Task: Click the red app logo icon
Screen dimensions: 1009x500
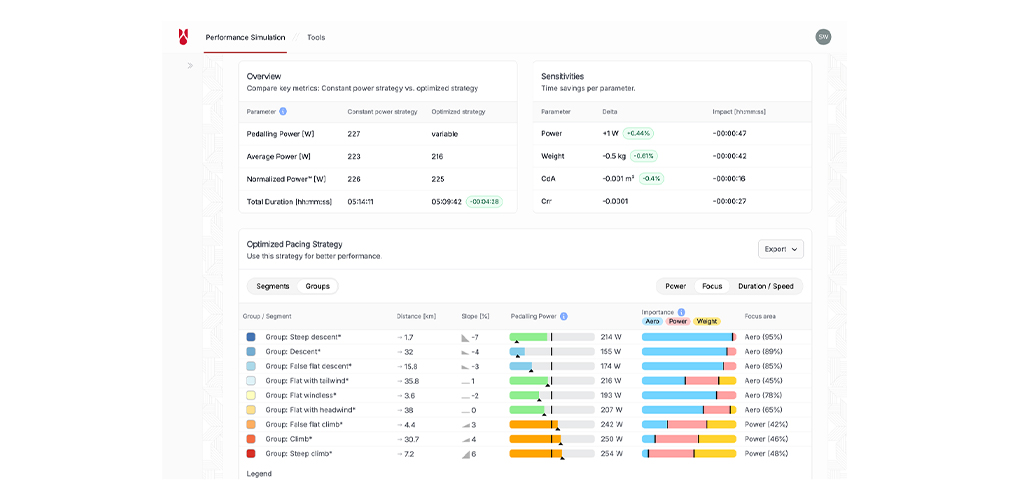Action: [183, 37]
